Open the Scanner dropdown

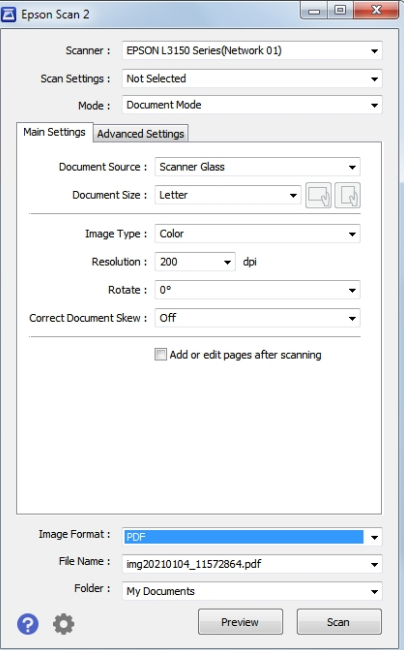(x=252, y=51)
